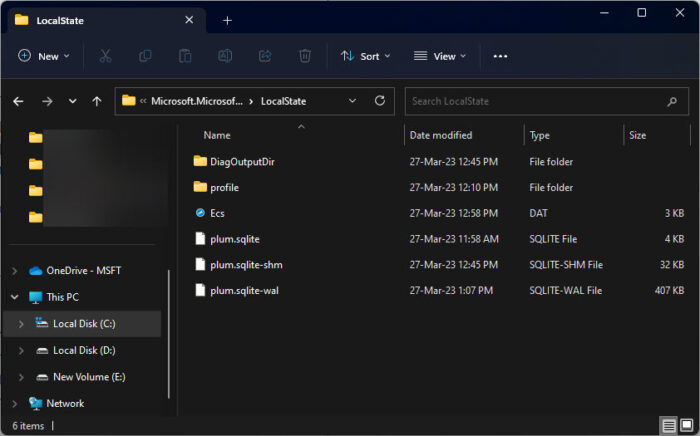Image resolution: width=700 pixels, height=436 pixels.
Task: Sort by Date modified column header
Action: 441,135
